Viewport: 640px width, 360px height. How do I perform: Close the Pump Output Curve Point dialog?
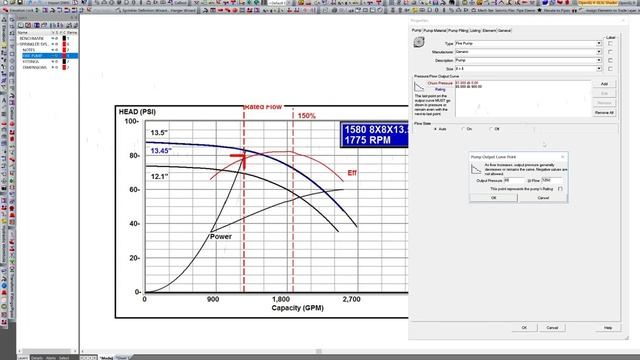(563, 157)
